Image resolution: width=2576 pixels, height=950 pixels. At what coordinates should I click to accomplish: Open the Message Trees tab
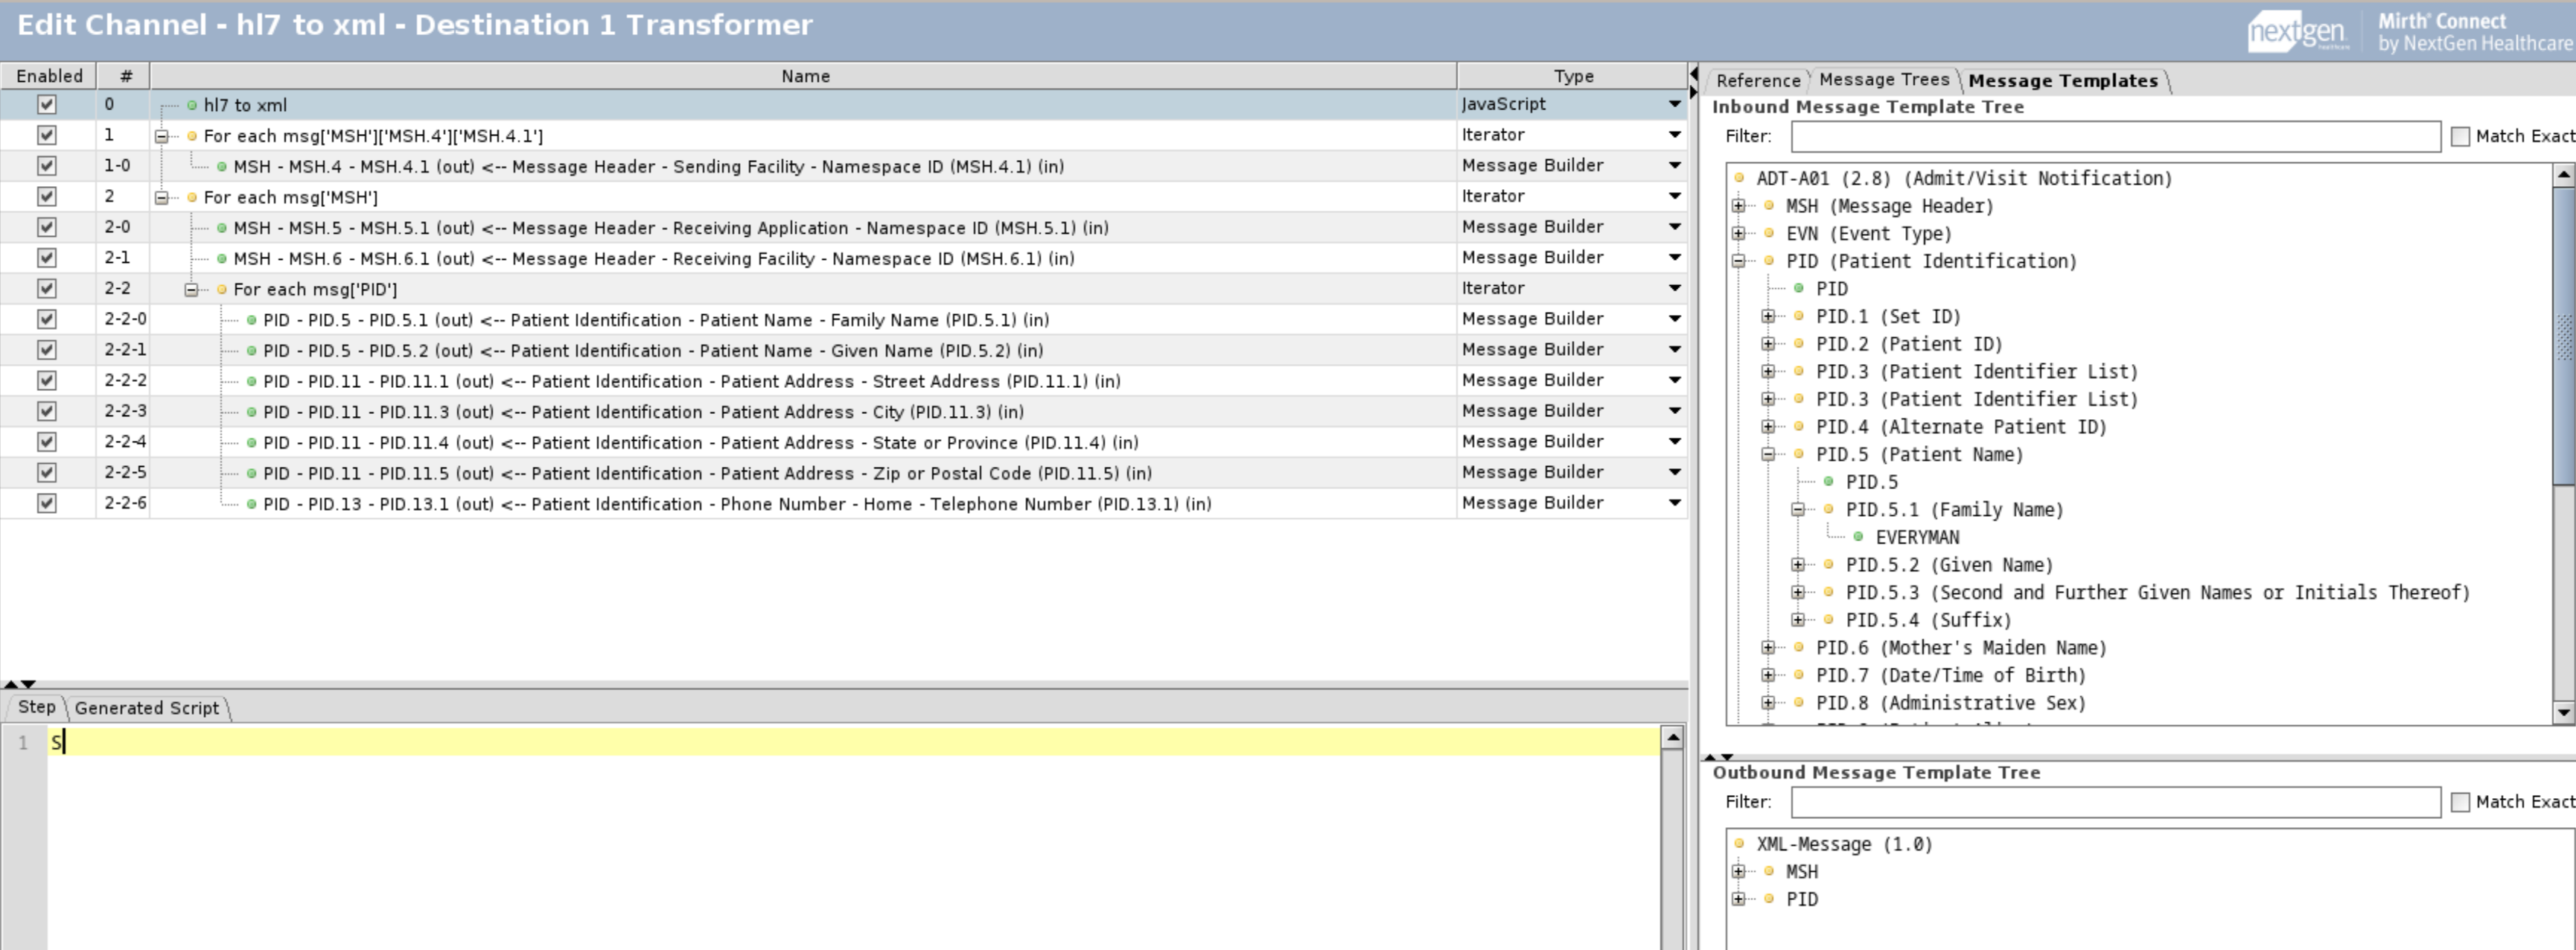click(x=1883, y=80)
